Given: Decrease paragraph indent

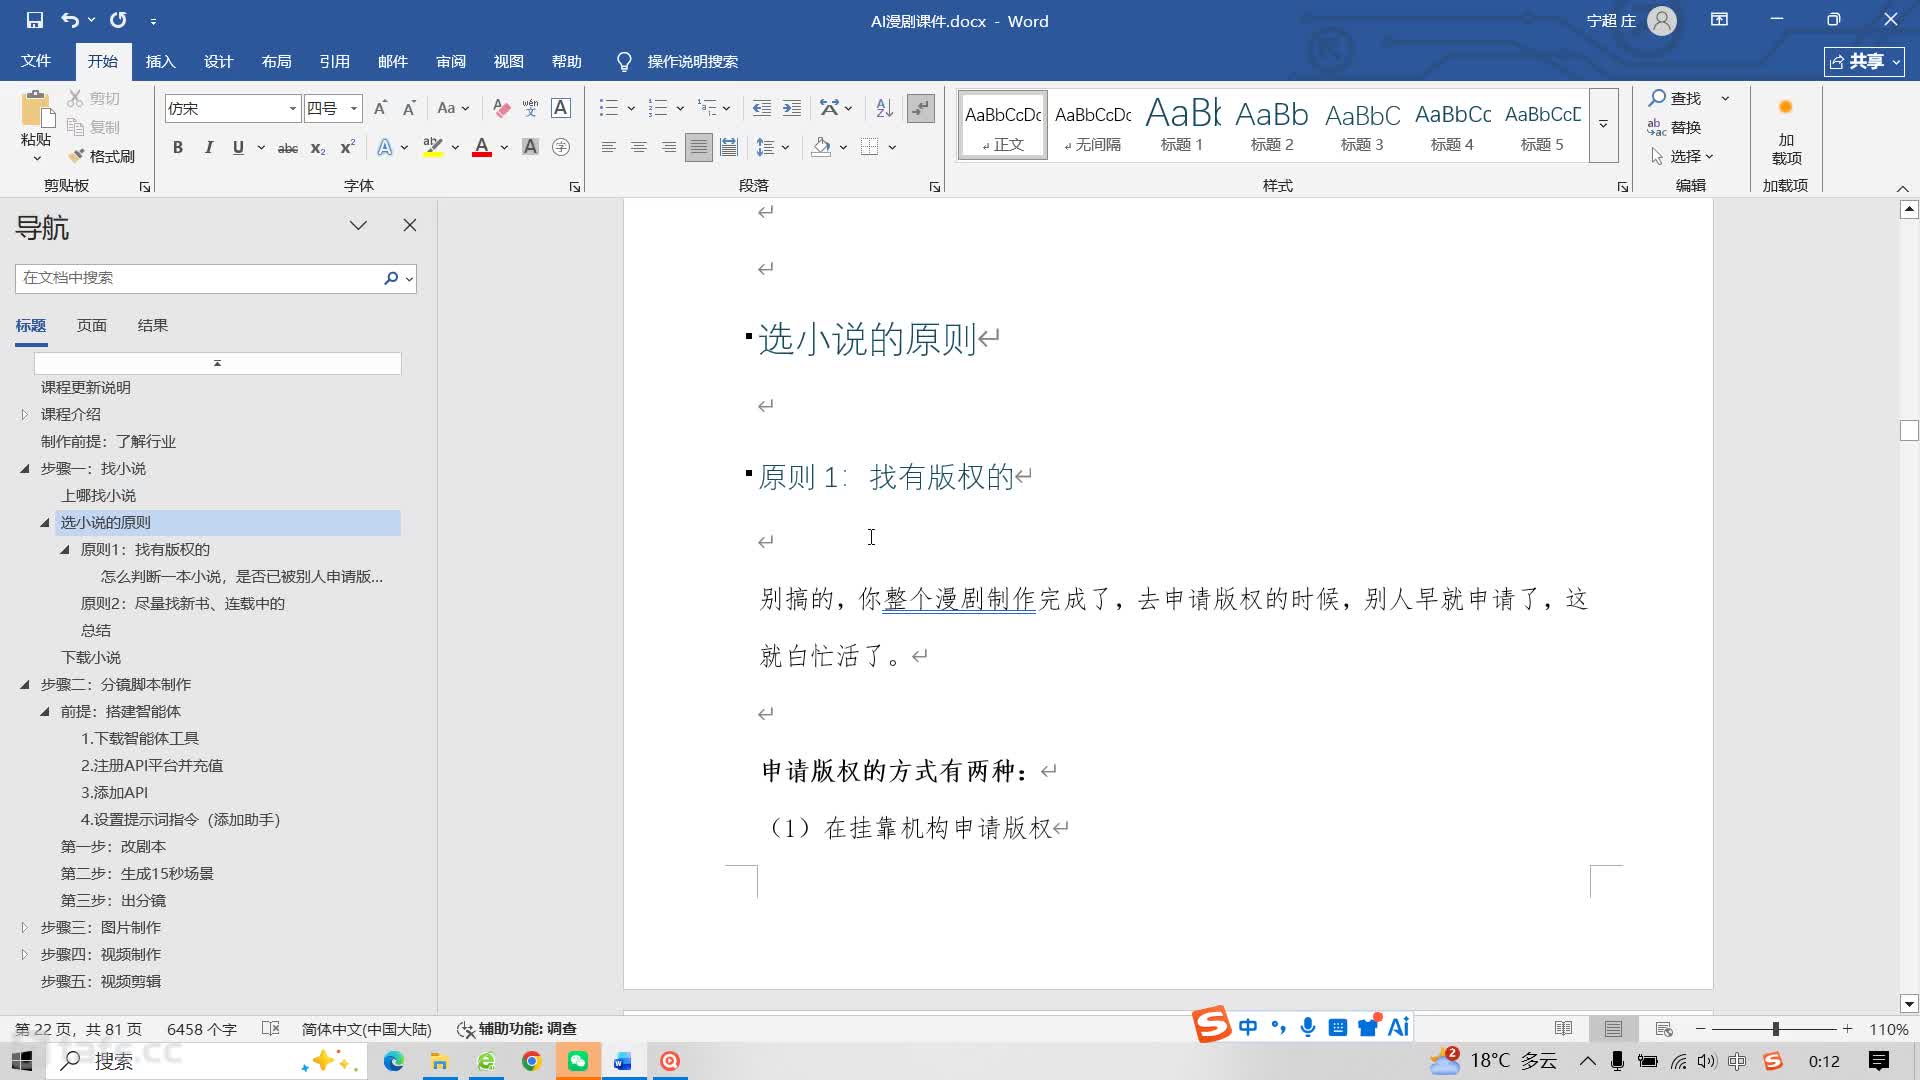Looking at the screenshot, I should (x=761, y=108).
